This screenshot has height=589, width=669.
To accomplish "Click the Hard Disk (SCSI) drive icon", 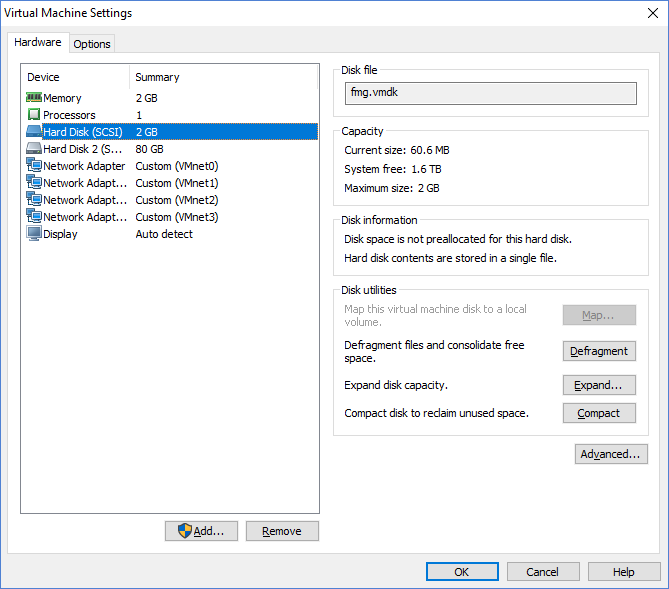I will click(34, 131).
